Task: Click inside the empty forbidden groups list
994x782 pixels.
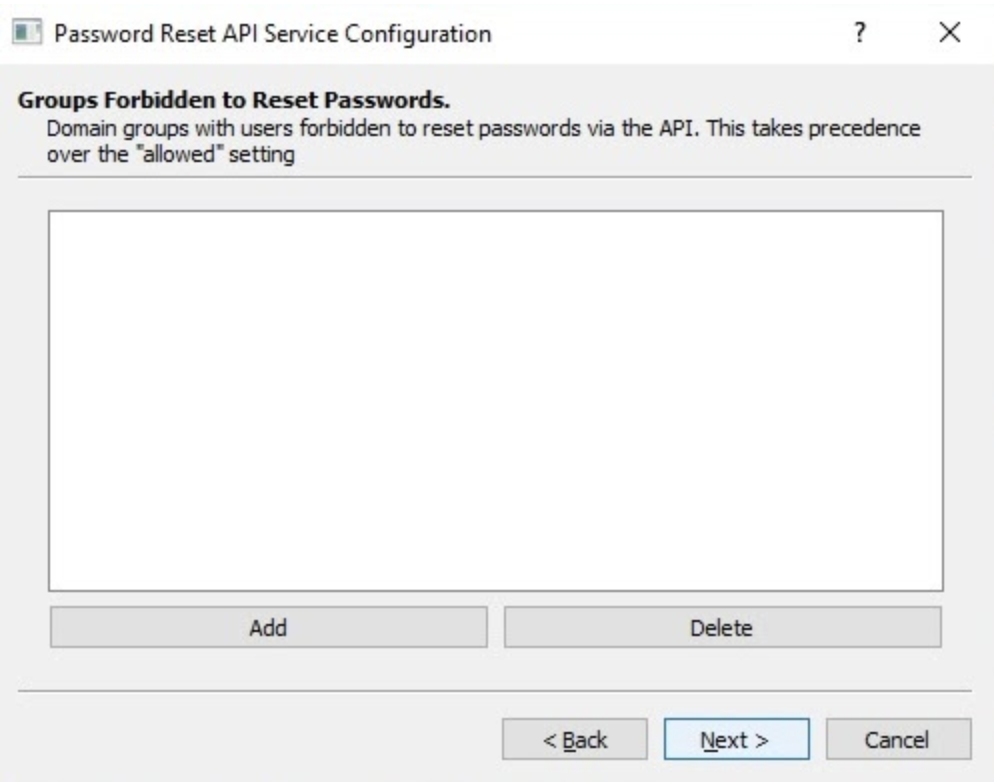Action: point(495,400)
